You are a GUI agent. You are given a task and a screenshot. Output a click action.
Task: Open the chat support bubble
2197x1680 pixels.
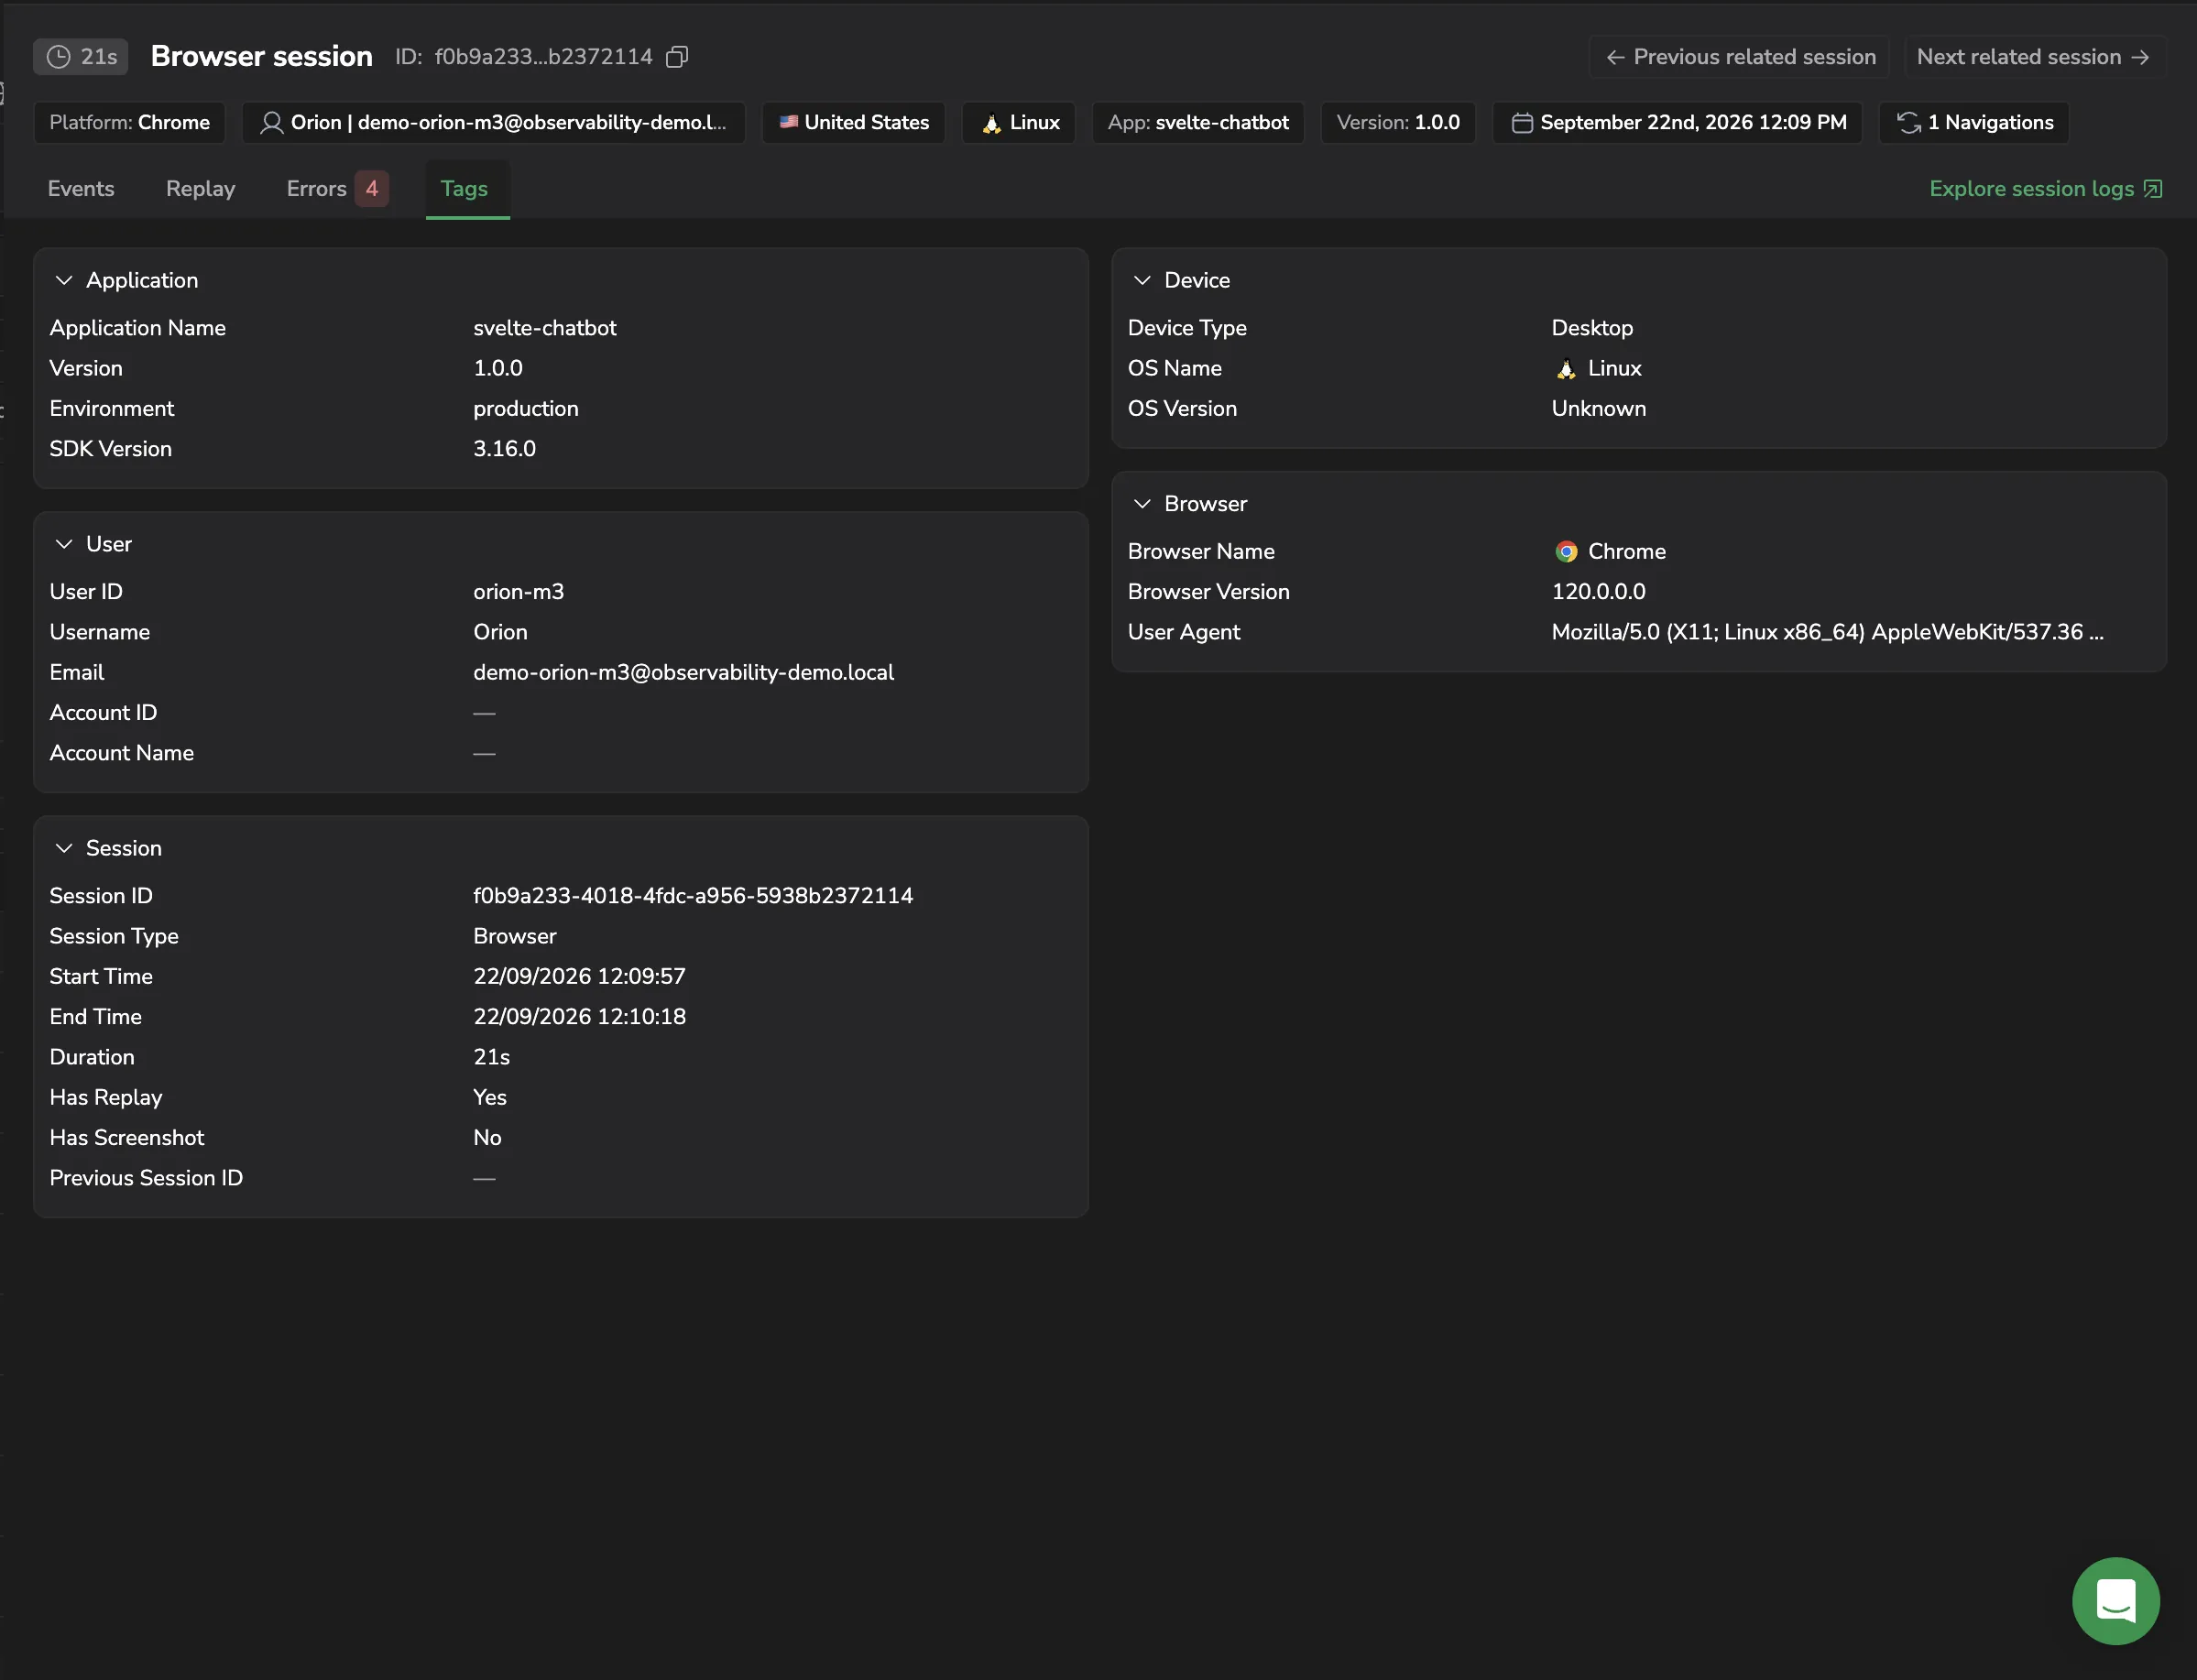click(x=2115, y=1600)
